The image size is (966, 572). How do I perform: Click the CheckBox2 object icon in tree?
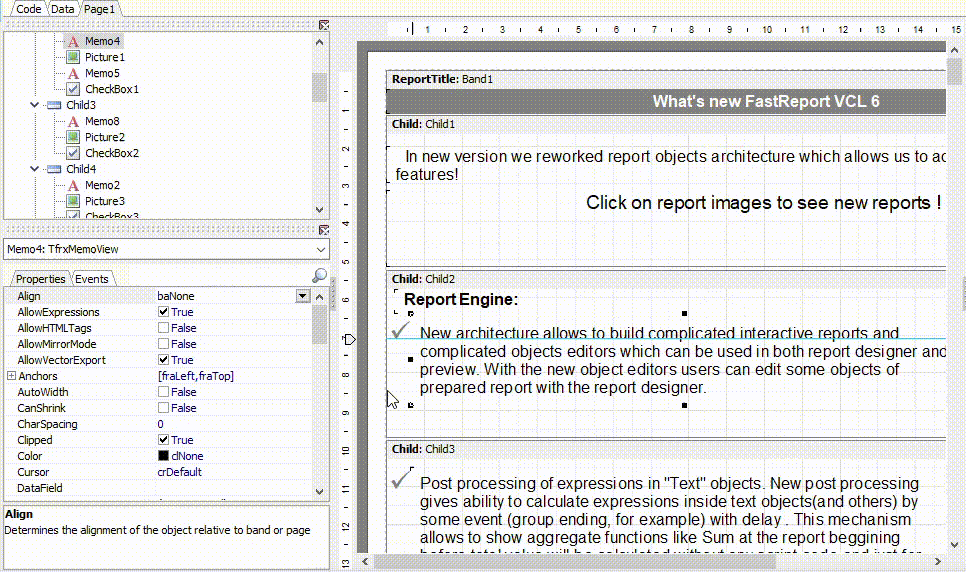(x=73, y=153)
